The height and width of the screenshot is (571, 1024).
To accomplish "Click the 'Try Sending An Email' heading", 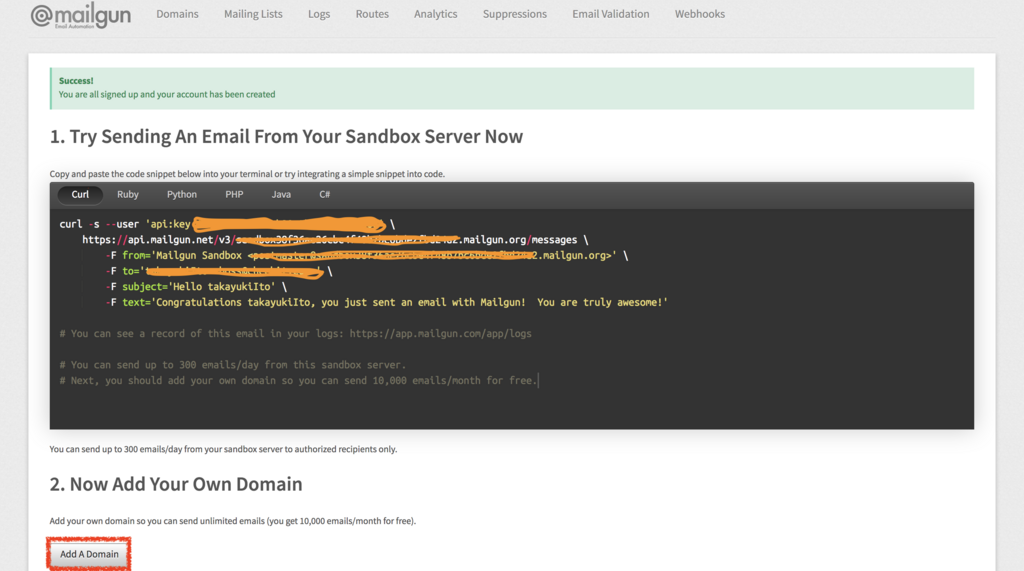I will coord(286,137).
